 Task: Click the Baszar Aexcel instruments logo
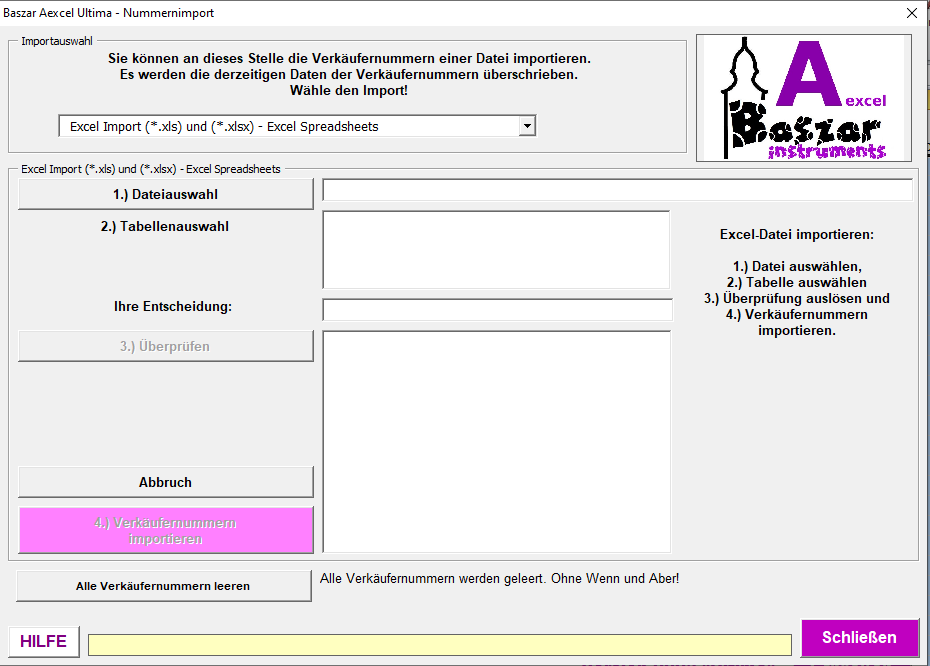pyautogui.click(x=804, y=98)
